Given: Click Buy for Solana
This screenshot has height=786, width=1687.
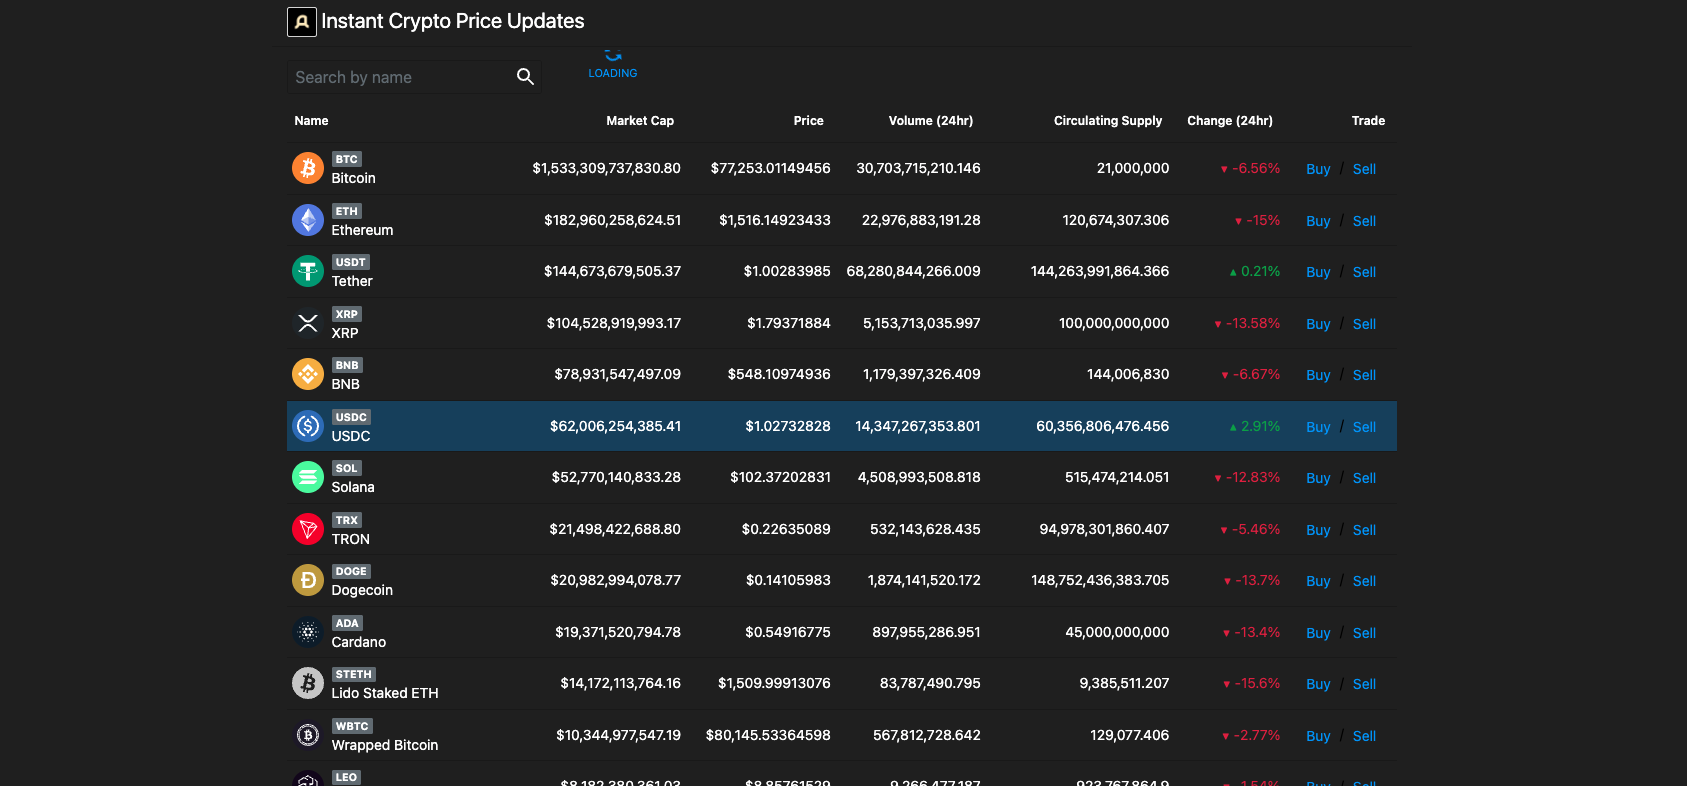Looking at the screenshot, I should click(x=1318, y=478).
